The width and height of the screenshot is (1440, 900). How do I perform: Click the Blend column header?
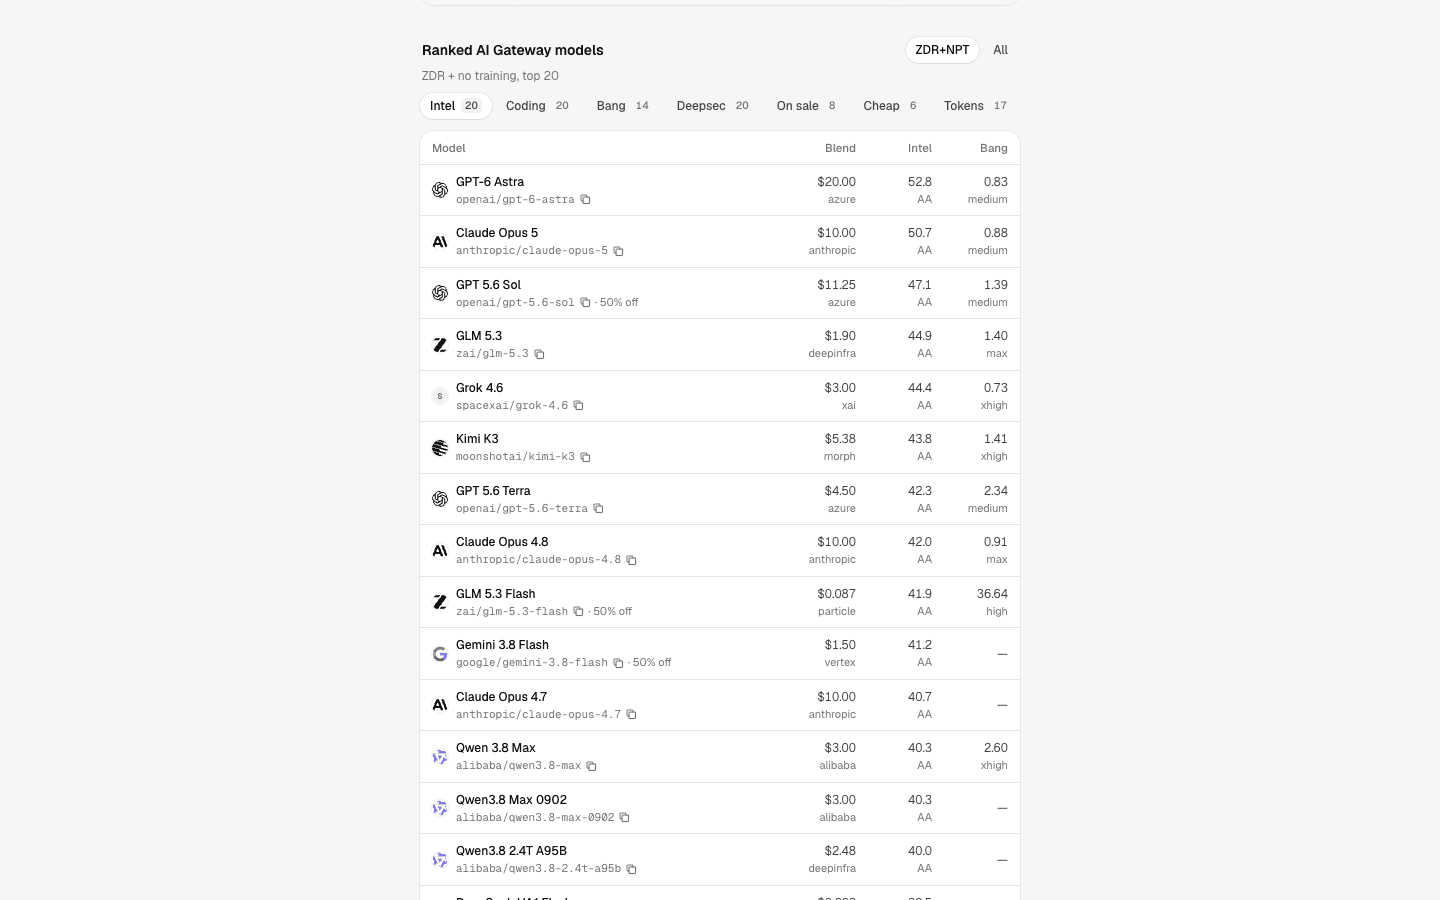[840, 148]
